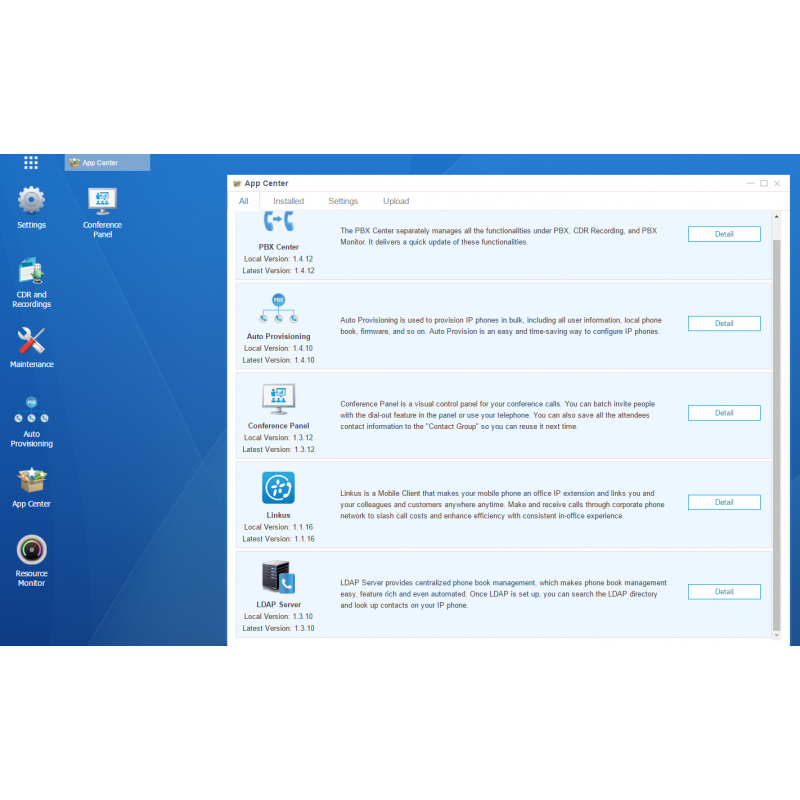View Detail for Auto Provisioning app

[x=724, y=324]
